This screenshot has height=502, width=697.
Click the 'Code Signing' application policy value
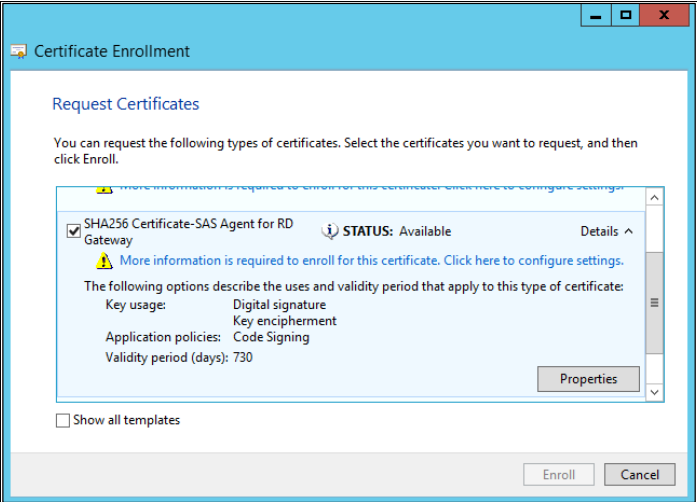pos(271,337)
